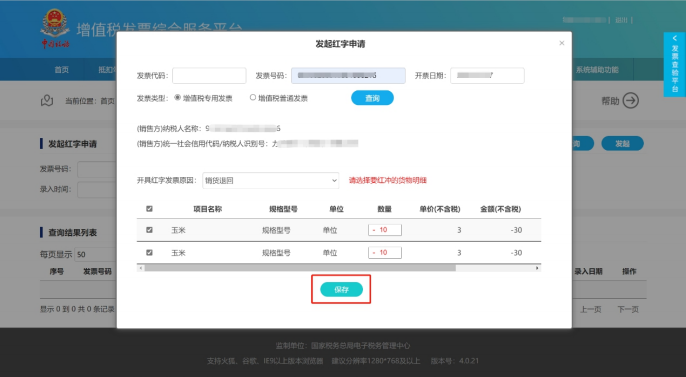Close the 发起红字申请 dialog
686x377 pixels.
coord(562,43)
